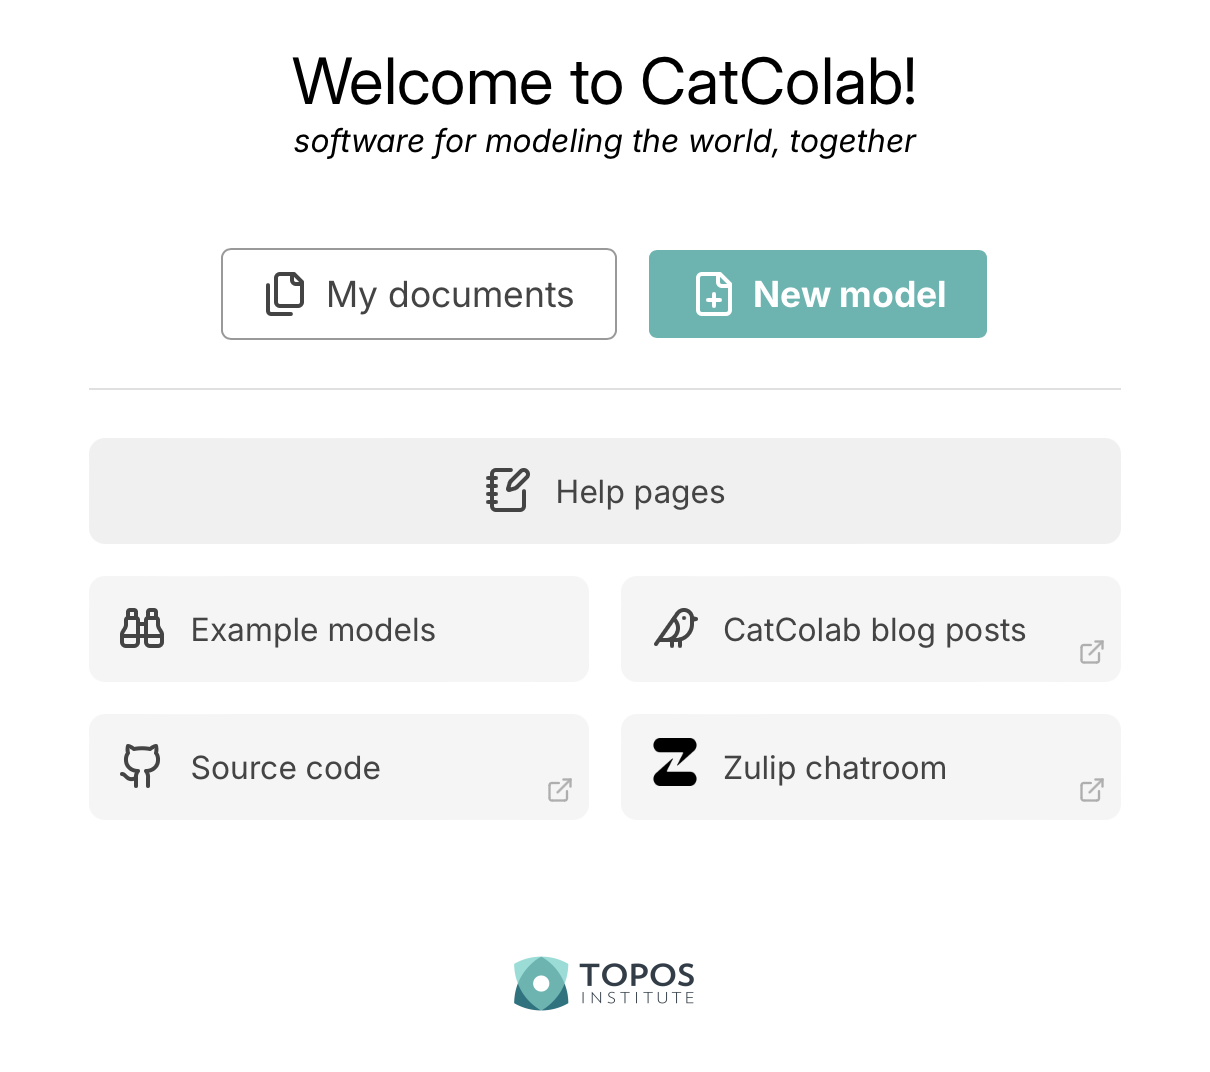Click the external link arrow on CatColab blog posts
The image size is (1210, 1072).
pyautogui.click(x=1092, y=652)
